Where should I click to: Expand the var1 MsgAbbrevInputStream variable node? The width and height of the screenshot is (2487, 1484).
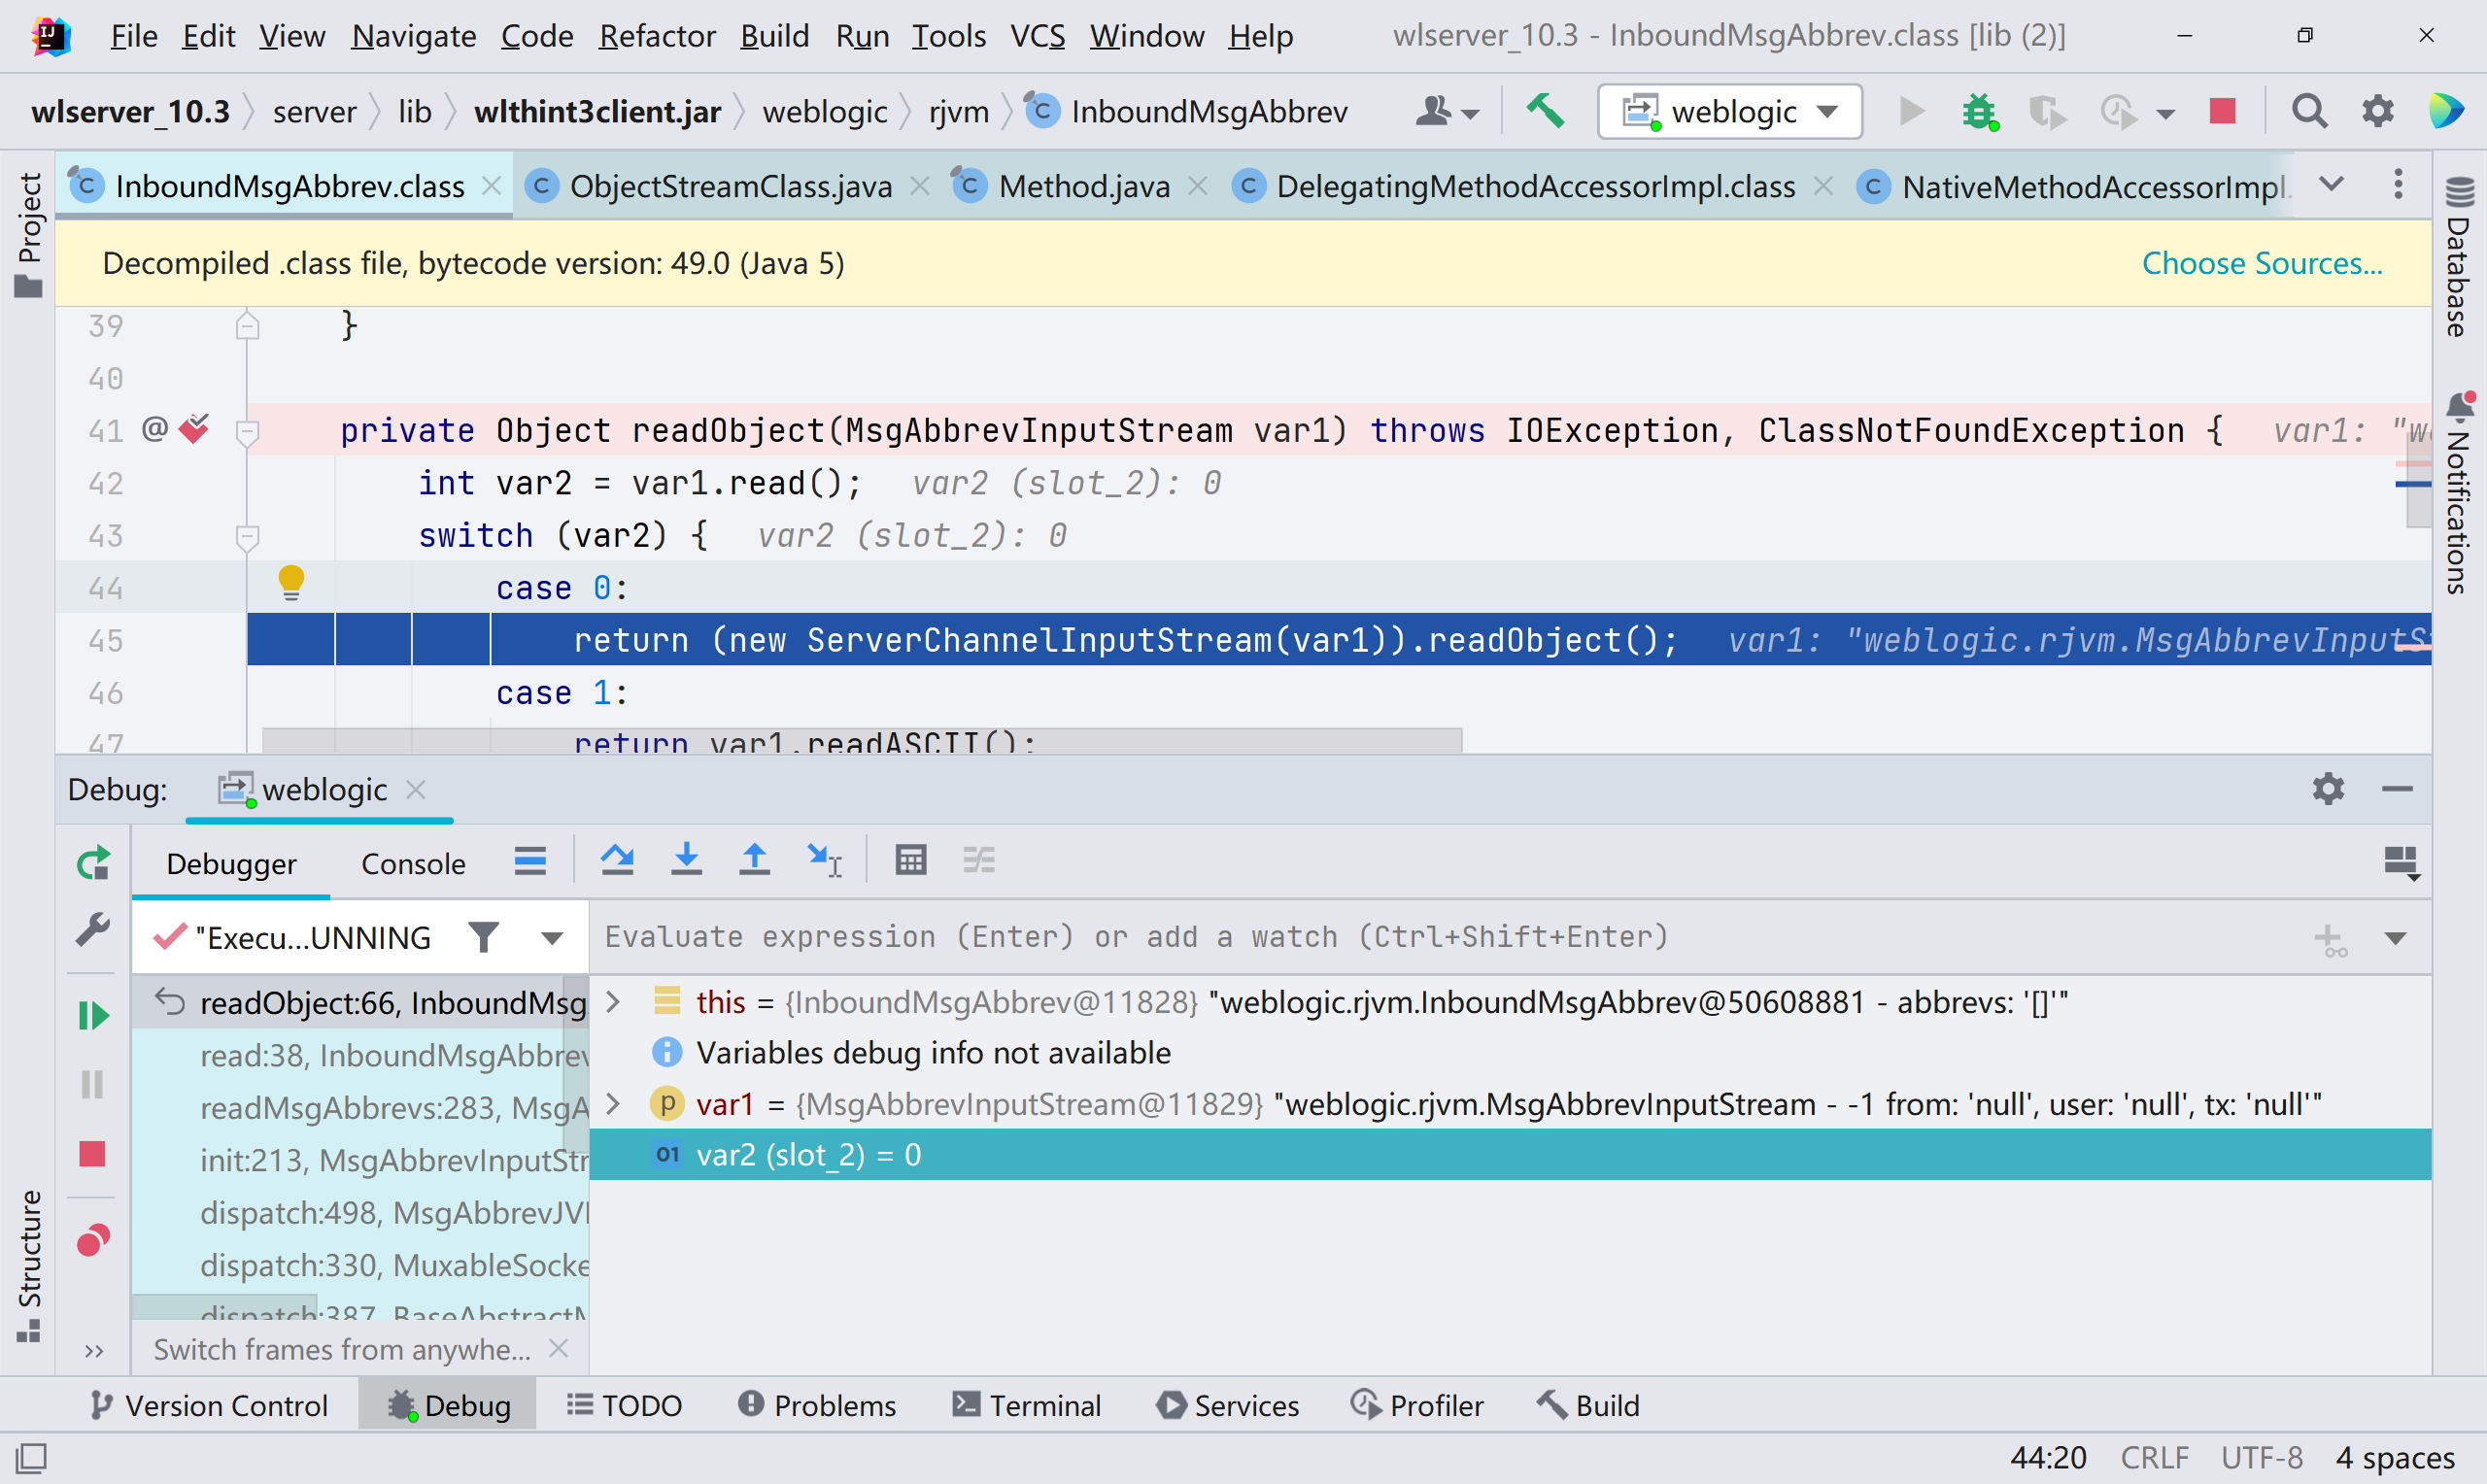614,1104
